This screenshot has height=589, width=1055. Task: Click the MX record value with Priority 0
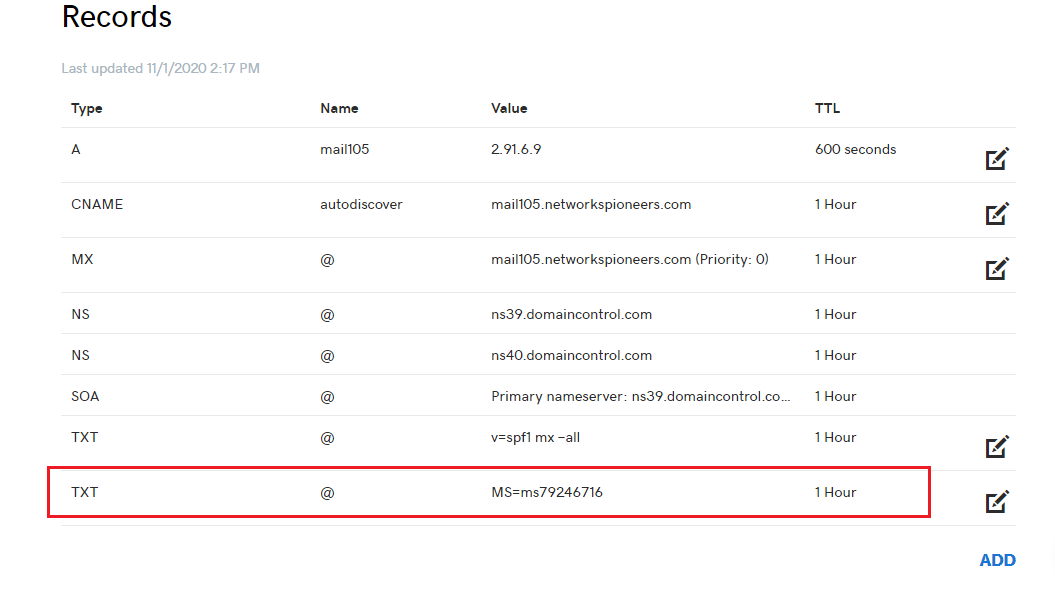pyautogui.click(x=630, y=260)
